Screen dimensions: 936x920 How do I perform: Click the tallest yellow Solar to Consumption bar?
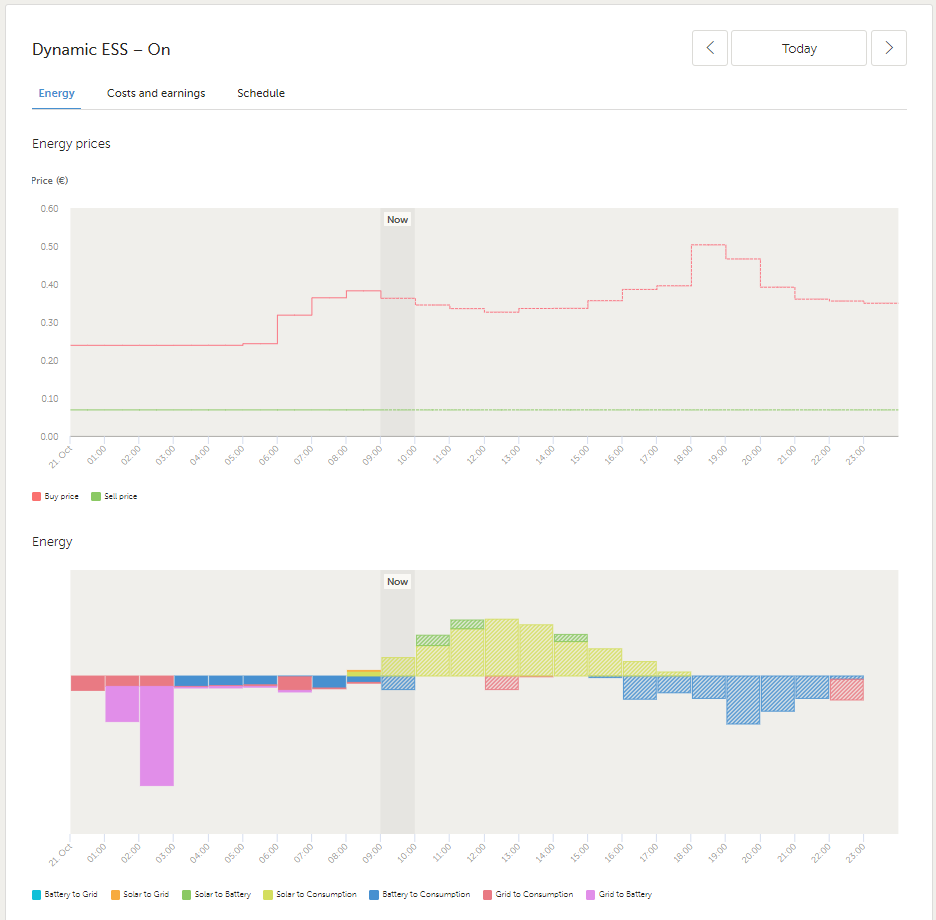[x=501, y=647]
